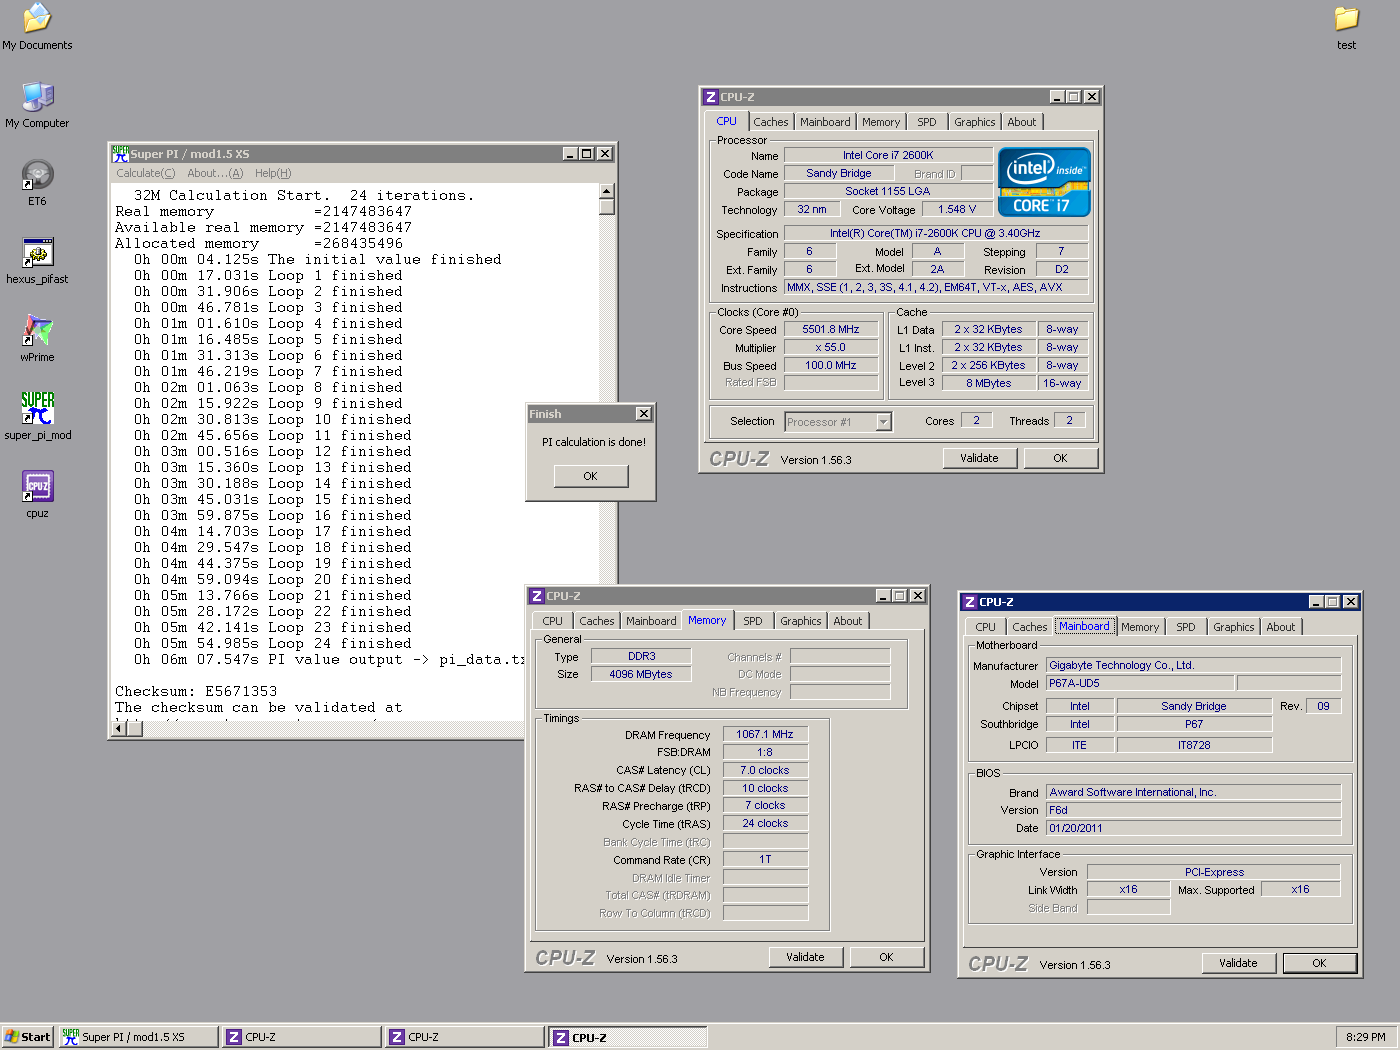Image resolution: width=1400 pixels, height=1050 pixels.
Task: Close the Finish dialog
Action: pos(643,414)
